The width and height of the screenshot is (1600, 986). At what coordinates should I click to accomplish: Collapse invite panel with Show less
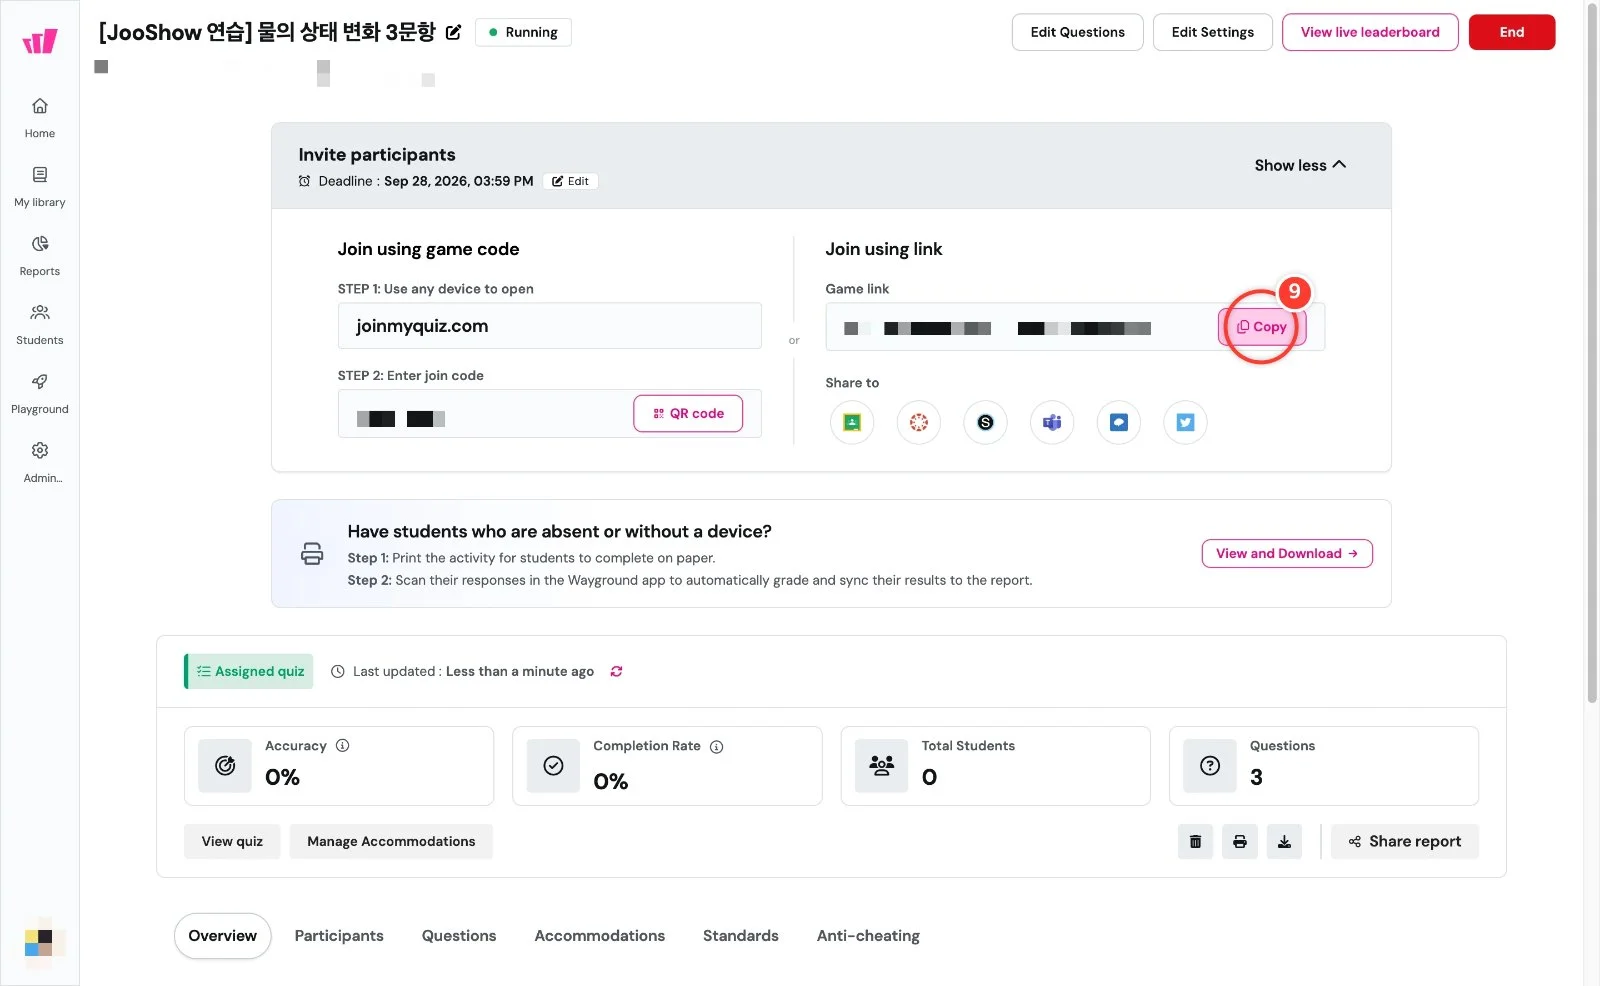[1300, 165]
